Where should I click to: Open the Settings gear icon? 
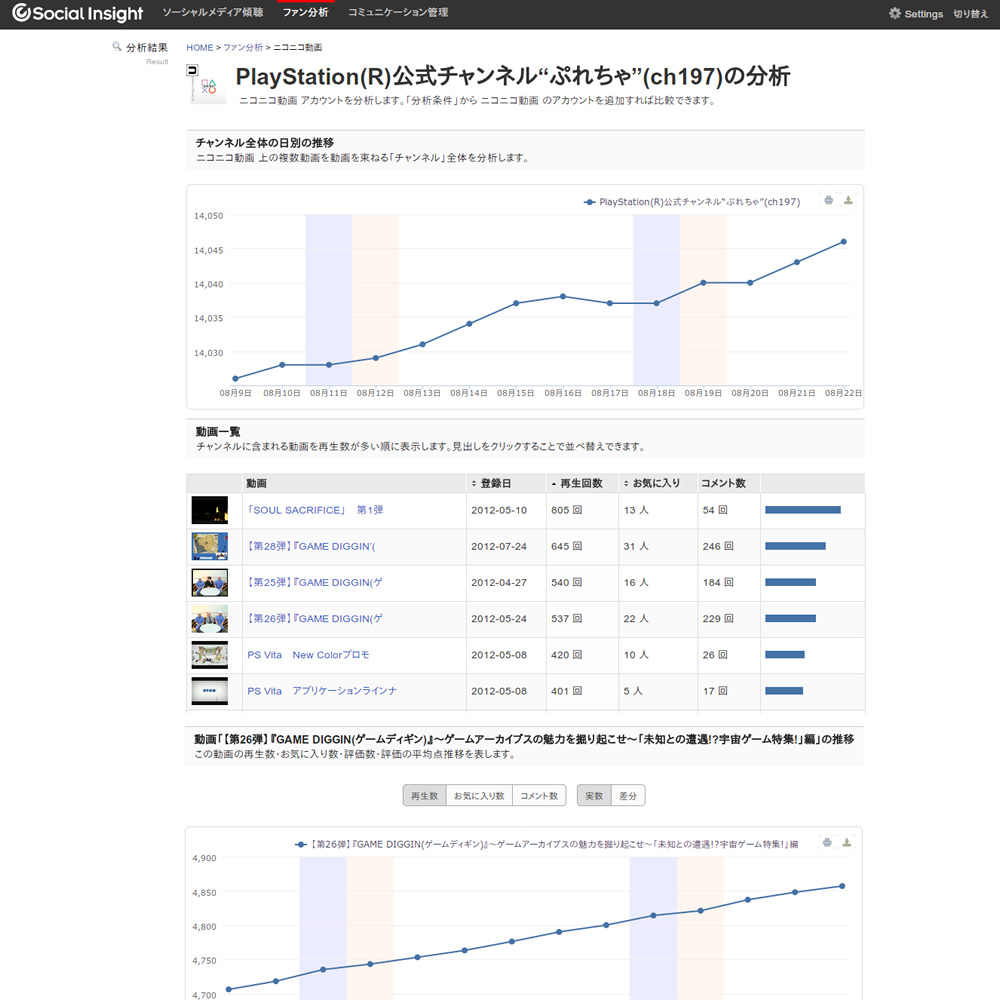[x=895, y=13]
